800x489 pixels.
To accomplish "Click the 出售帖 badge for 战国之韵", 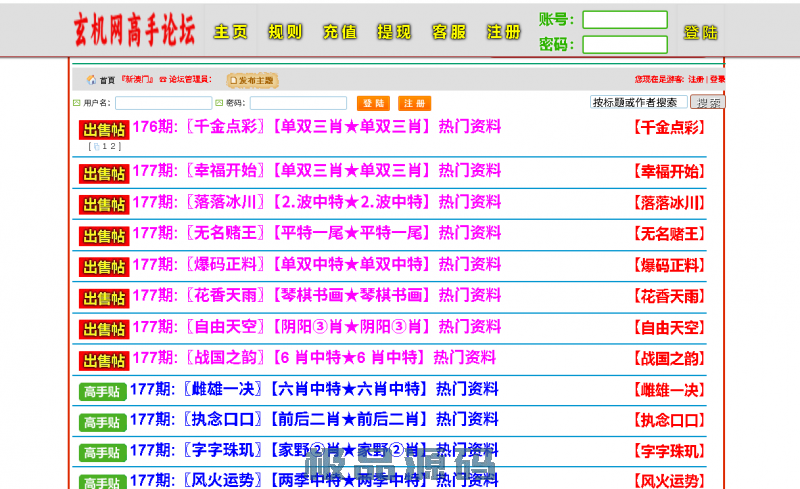I will (104, 361).
